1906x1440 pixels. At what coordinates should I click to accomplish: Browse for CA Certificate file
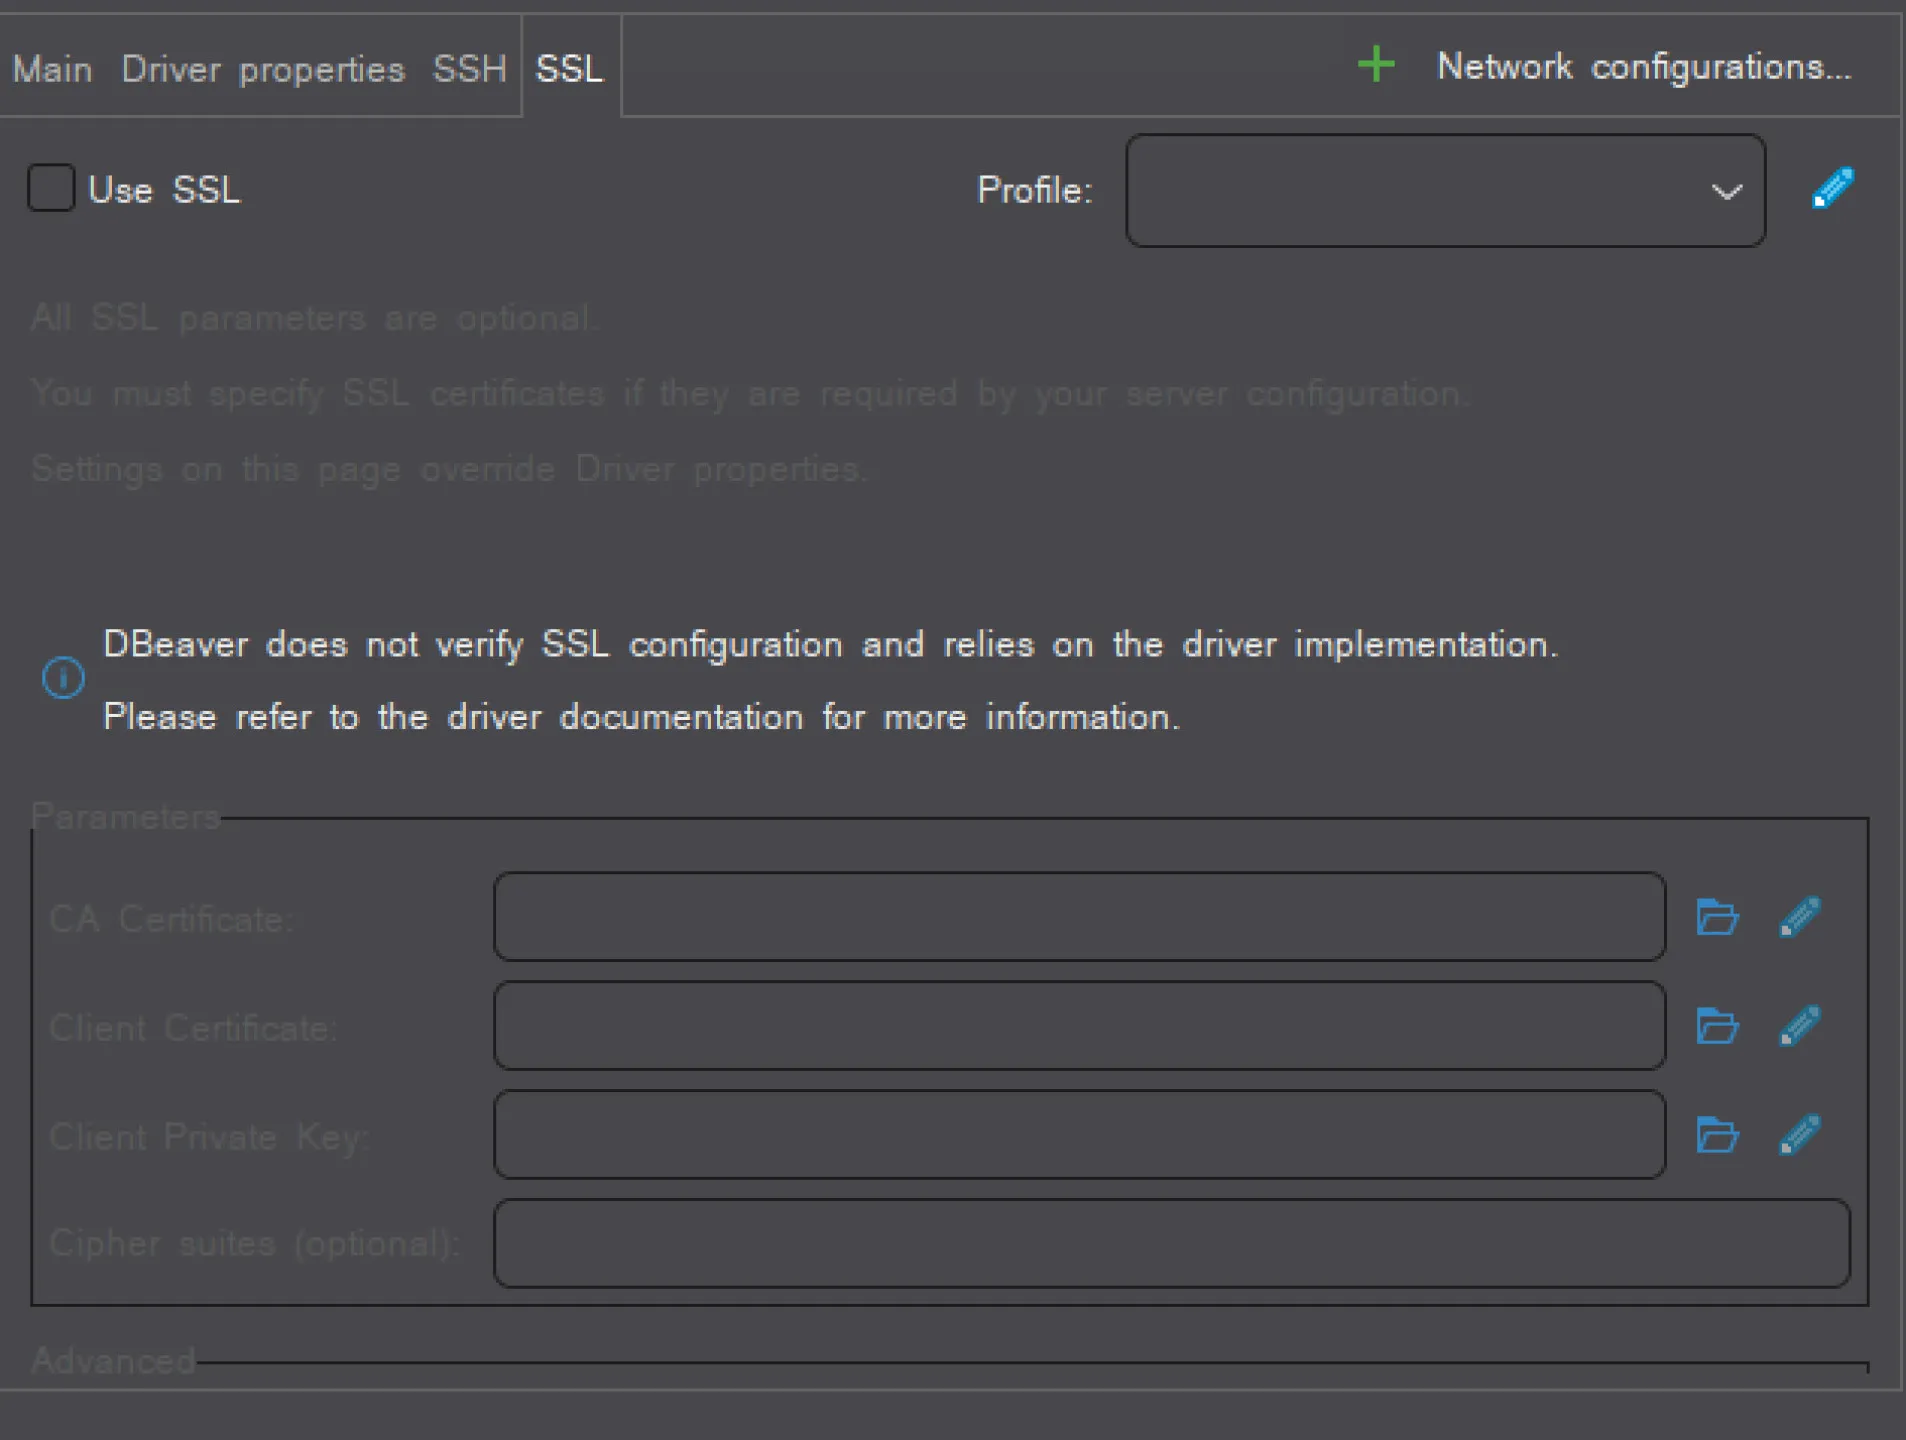tap(1718, 917)
